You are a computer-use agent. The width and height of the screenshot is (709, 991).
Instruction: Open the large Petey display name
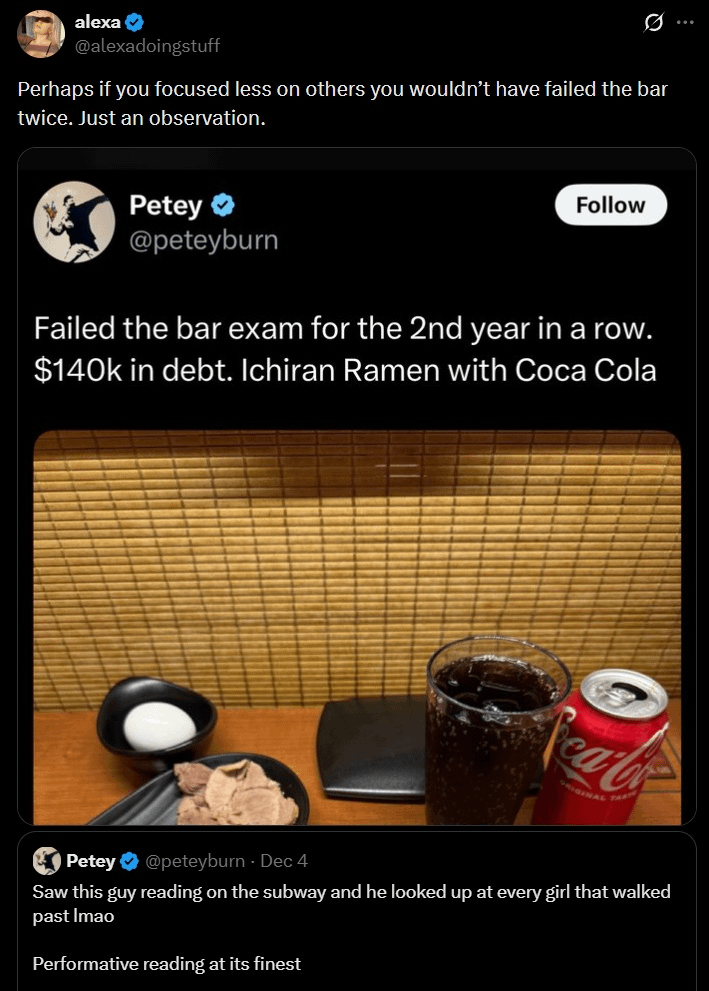click(166, 205)
